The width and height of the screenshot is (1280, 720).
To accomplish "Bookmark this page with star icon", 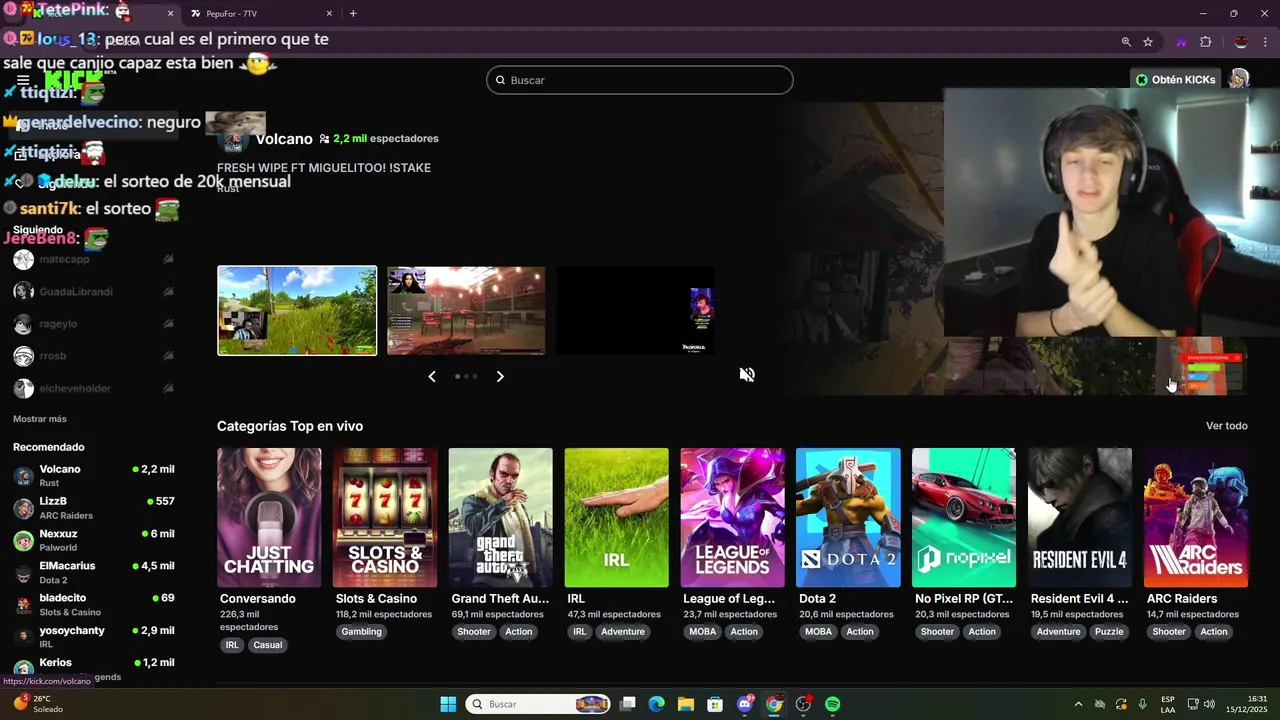I will click(1148, 42).
